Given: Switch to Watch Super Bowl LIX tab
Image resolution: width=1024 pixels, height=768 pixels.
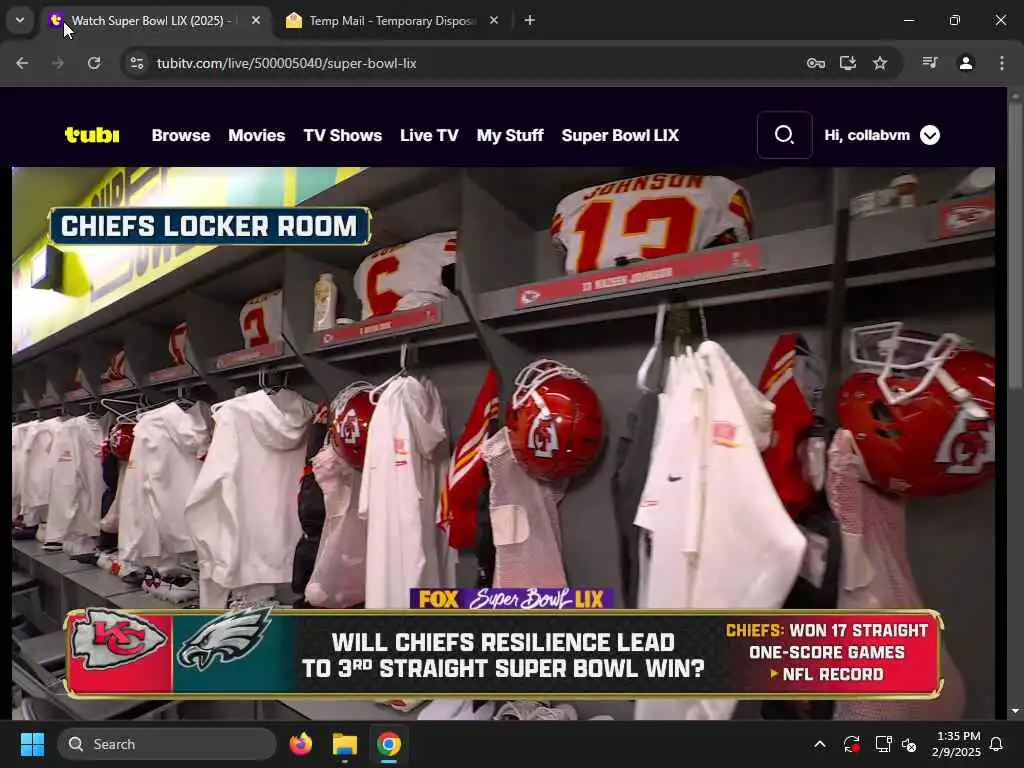Looking at the screenshot, I should [x=153, y=21].
